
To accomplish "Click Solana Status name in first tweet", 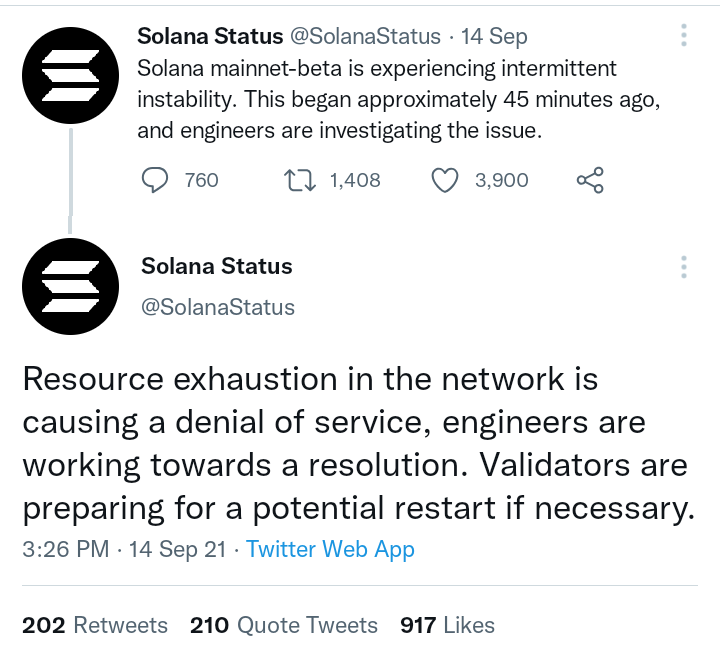I will click(210, 36).
